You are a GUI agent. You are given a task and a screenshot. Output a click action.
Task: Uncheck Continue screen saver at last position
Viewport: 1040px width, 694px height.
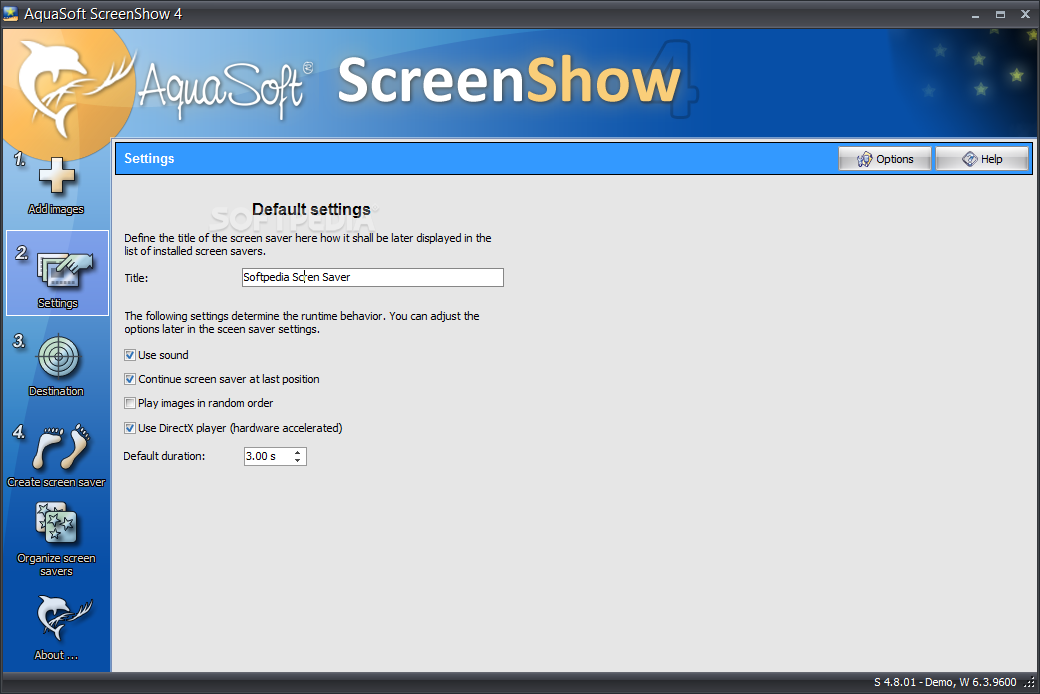[x=130, y=379]
